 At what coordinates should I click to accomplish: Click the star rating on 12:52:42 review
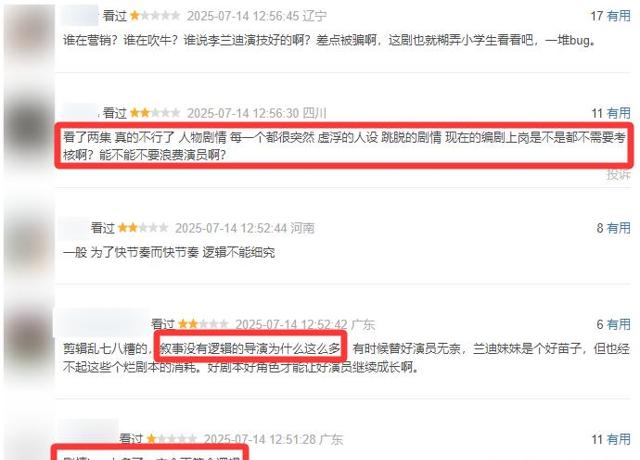(203, 324)
